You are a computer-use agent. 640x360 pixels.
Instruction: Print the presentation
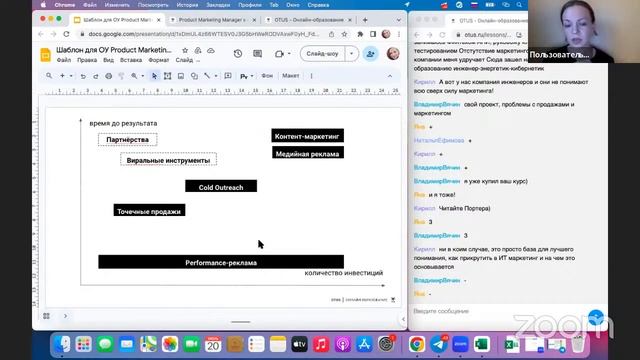click(x=109, y=76)
